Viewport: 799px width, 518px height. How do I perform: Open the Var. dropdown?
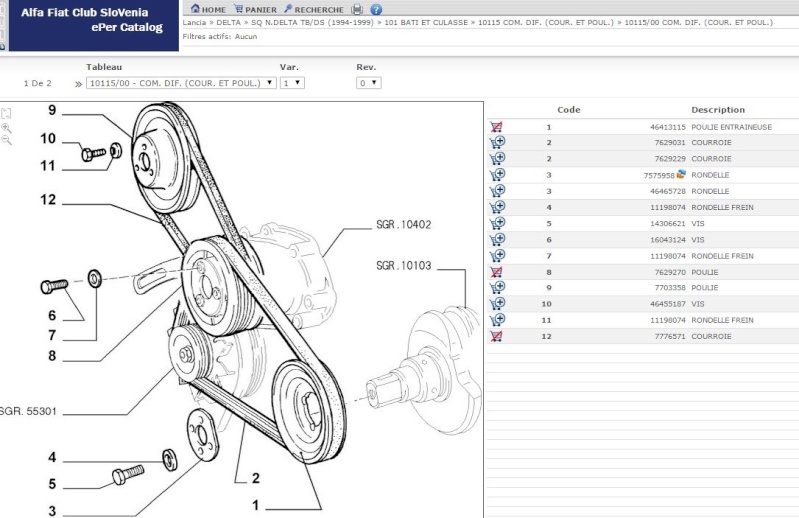[x=292, y=83]
